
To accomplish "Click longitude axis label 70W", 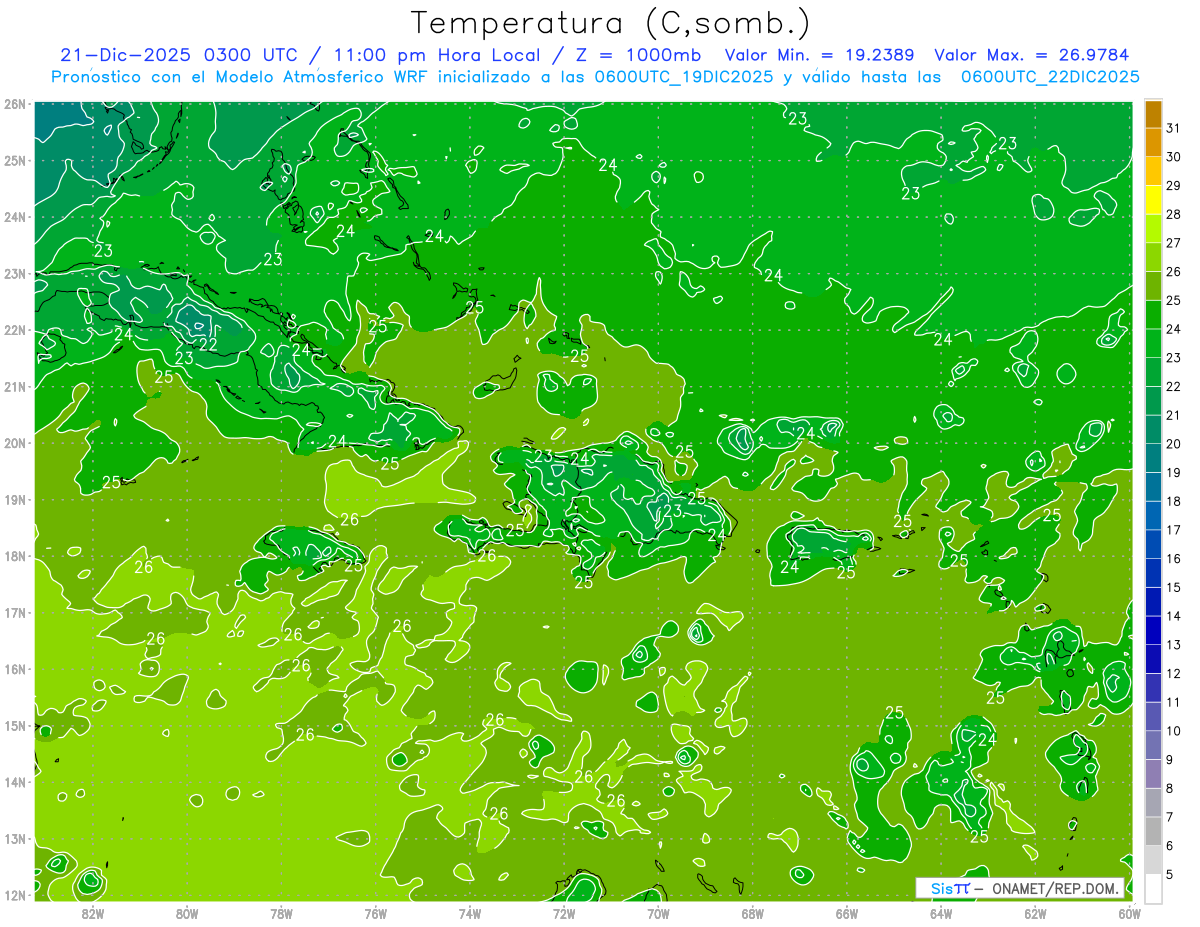I will point(658,913).
